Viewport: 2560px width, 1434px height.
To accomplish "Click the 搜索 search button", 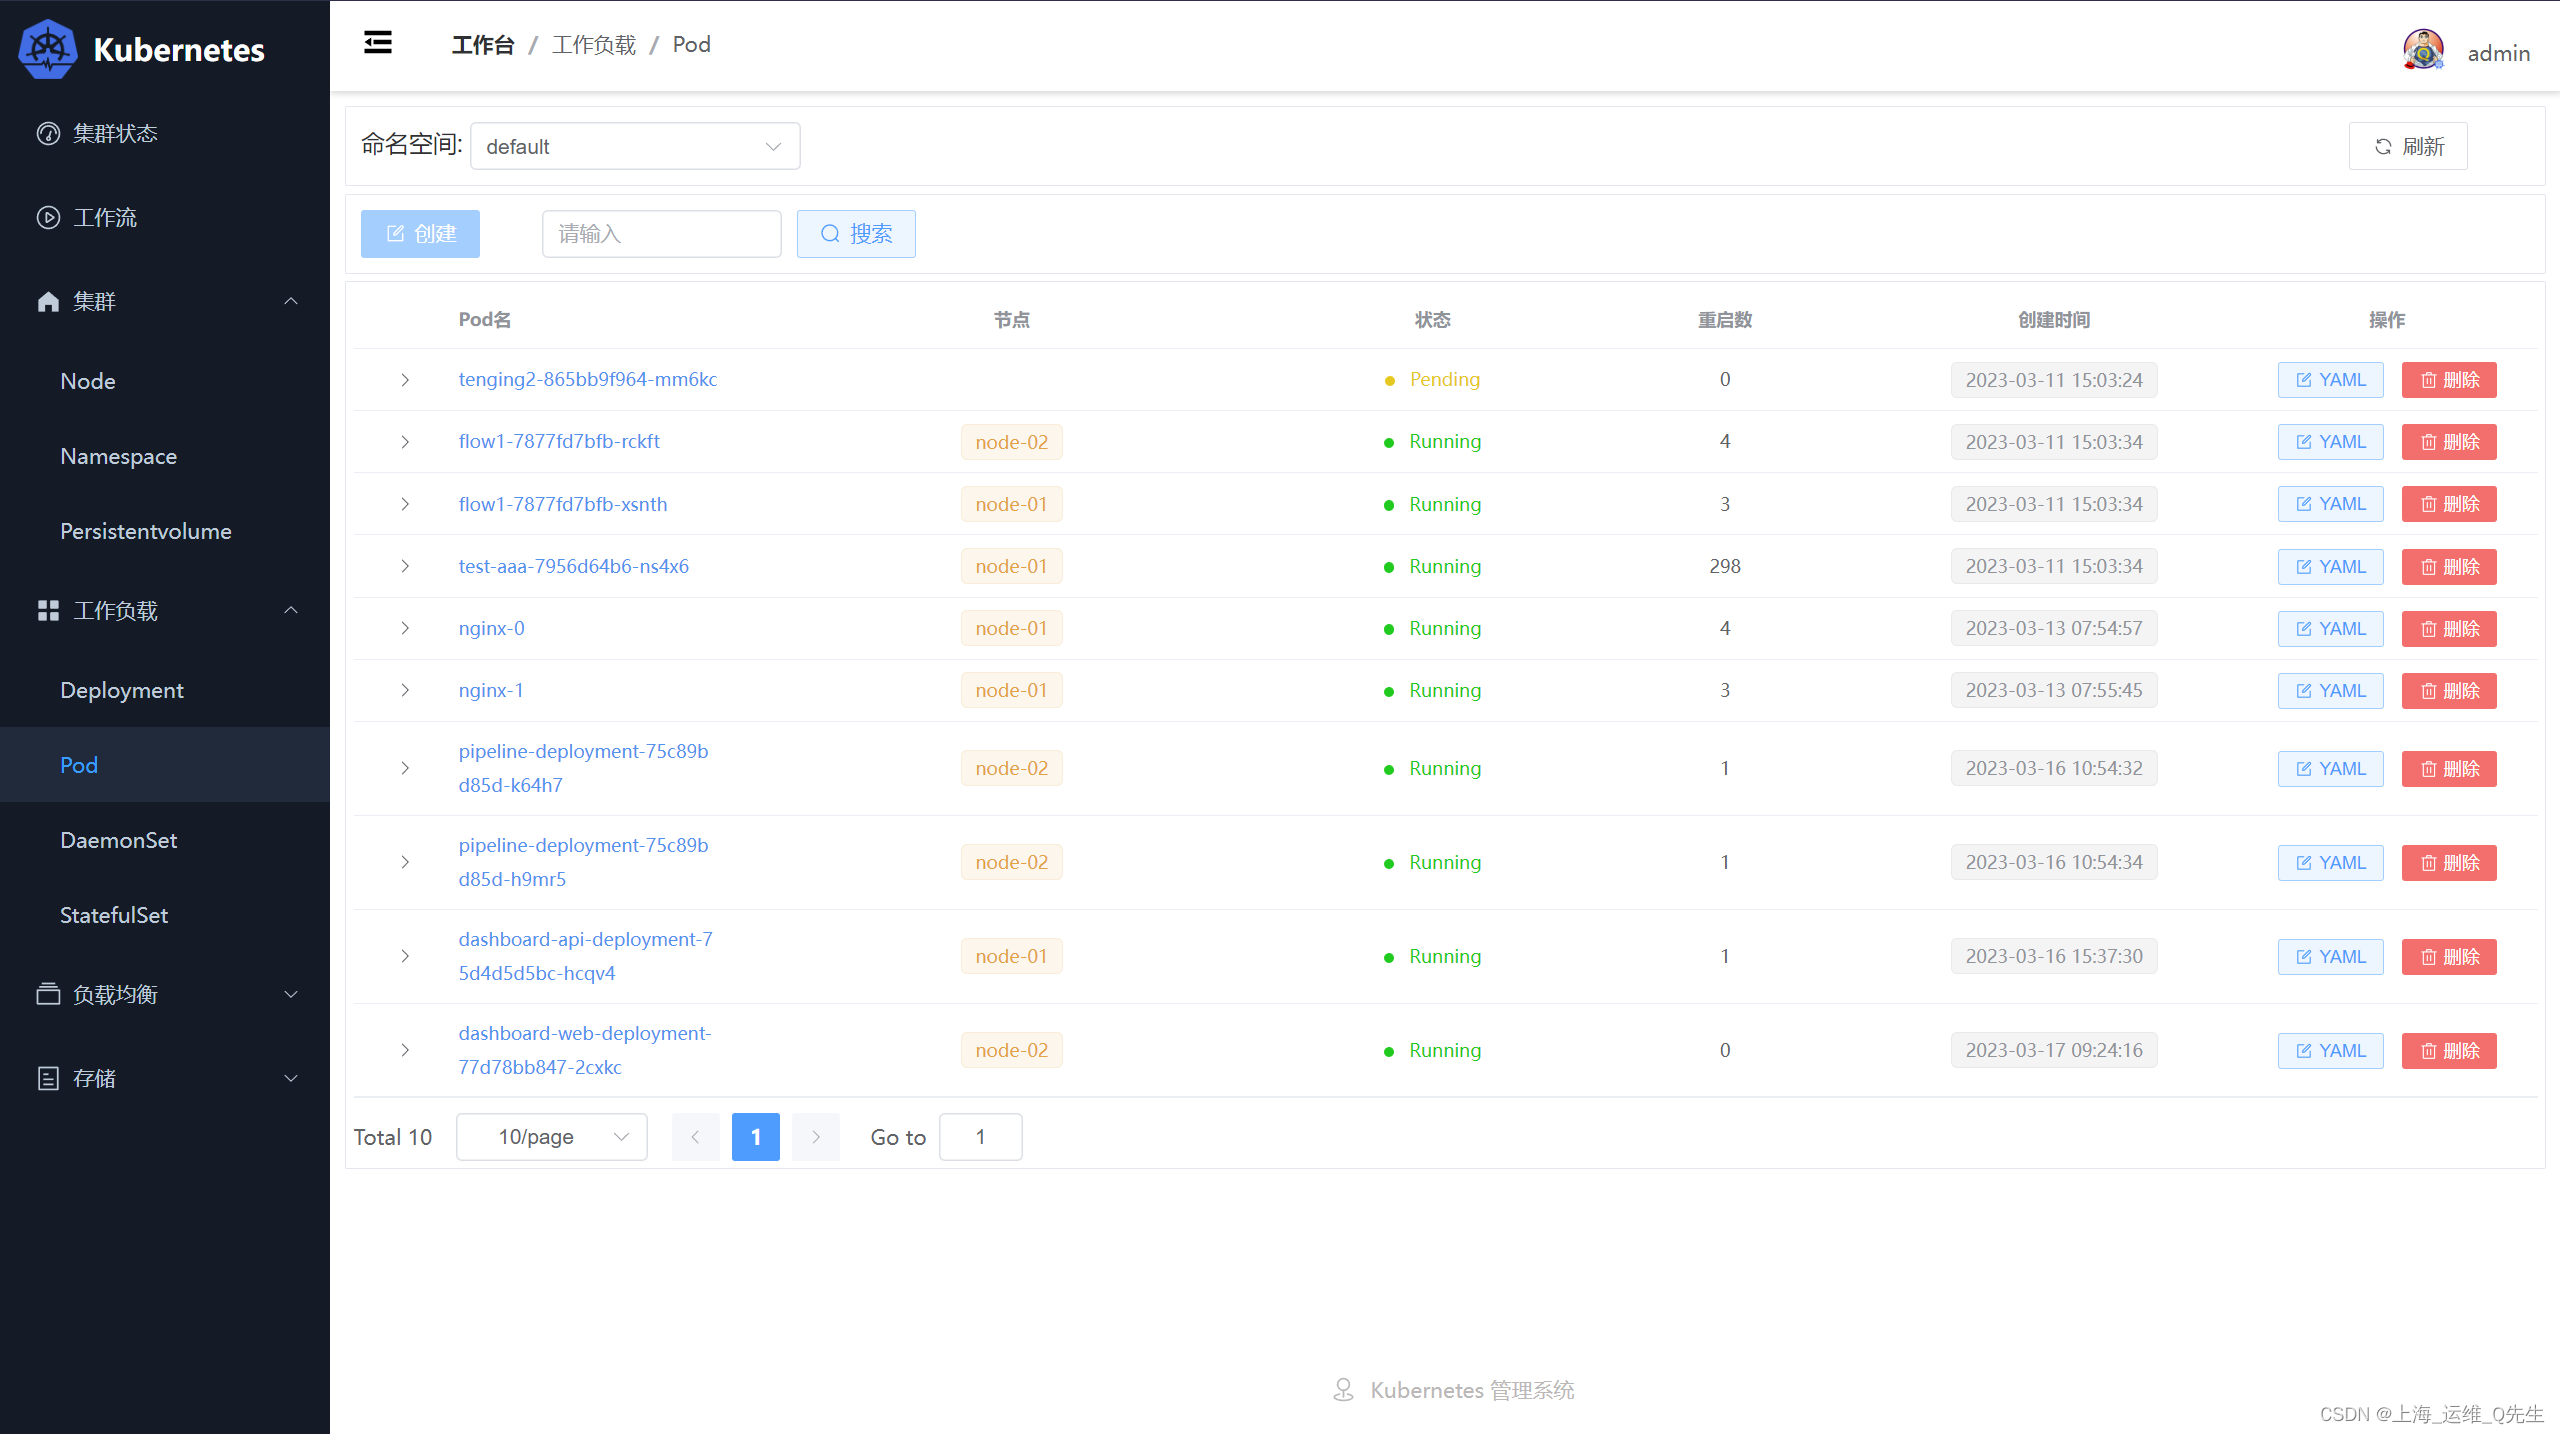I will click(856, 233).
